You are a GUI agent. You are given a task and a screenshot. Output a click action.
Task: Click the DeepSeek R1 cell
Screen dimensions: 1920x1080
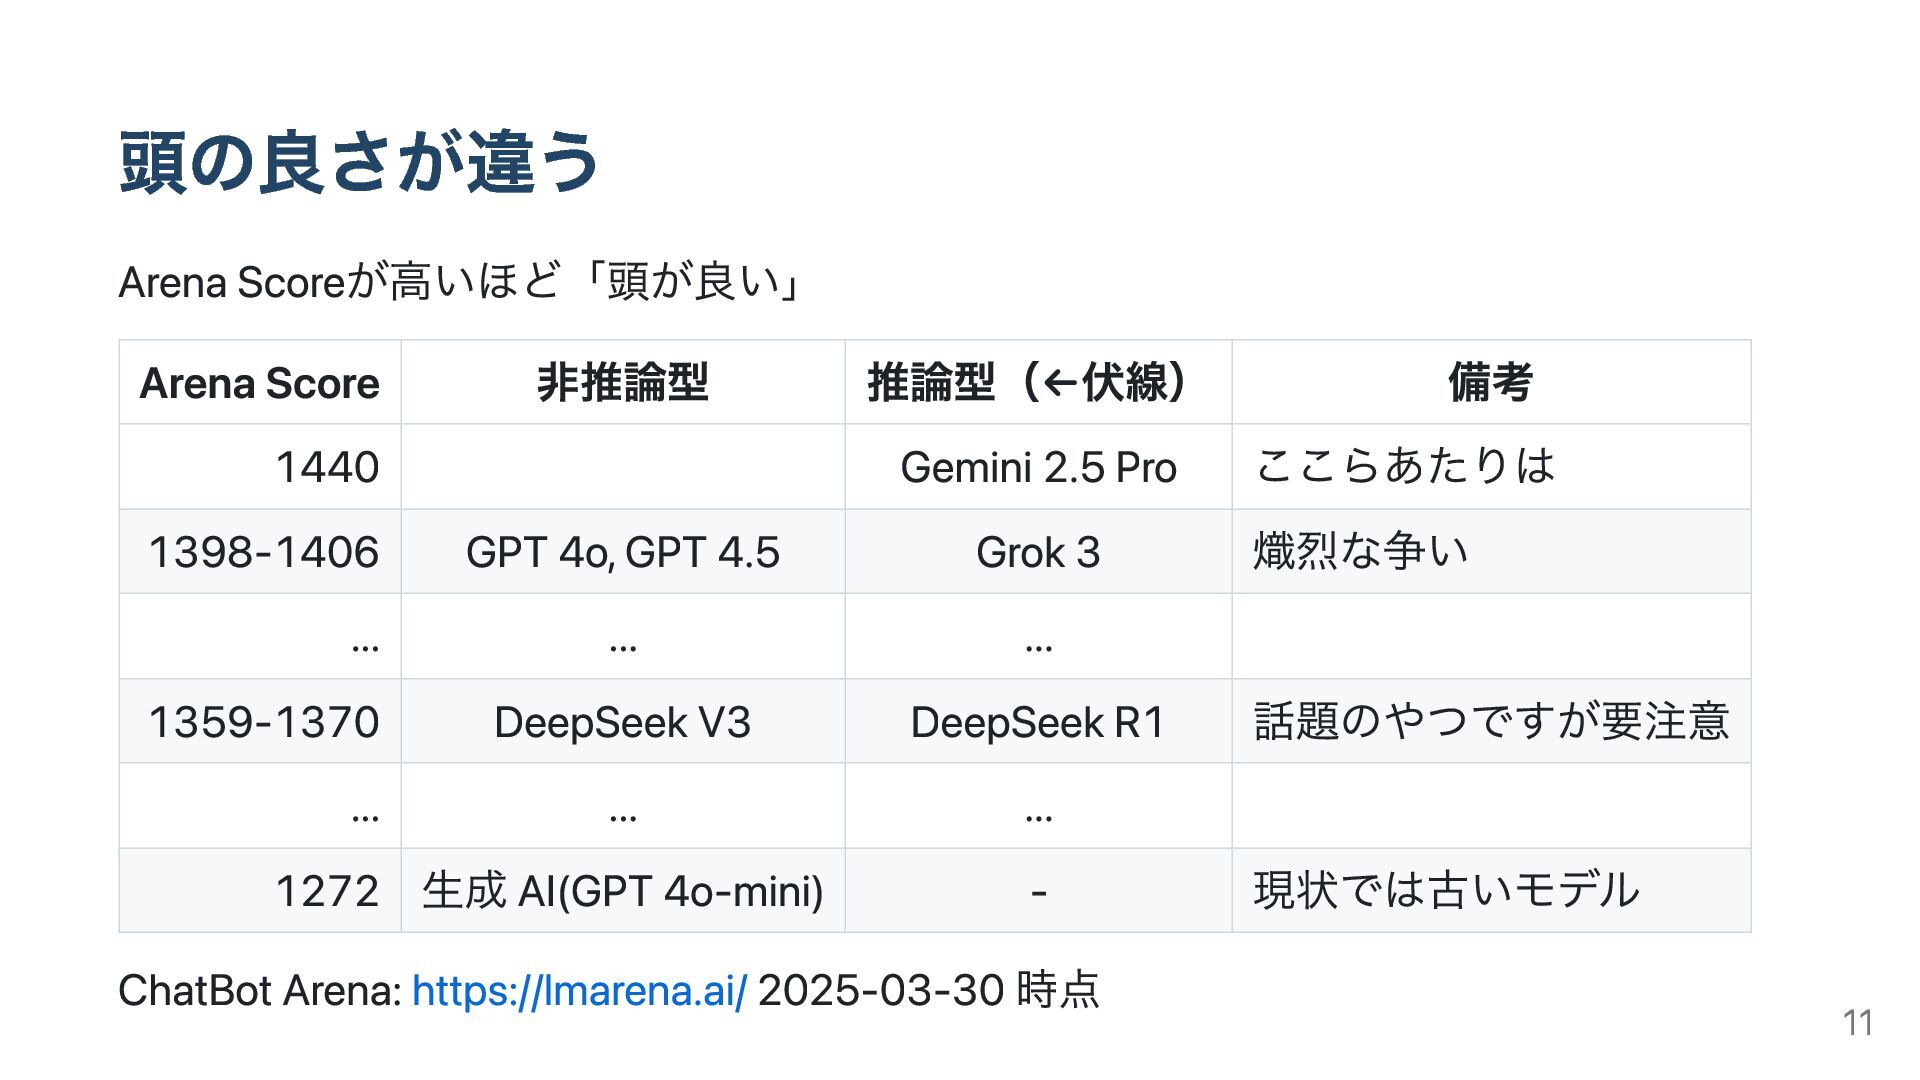click(x=1038, y=722)
